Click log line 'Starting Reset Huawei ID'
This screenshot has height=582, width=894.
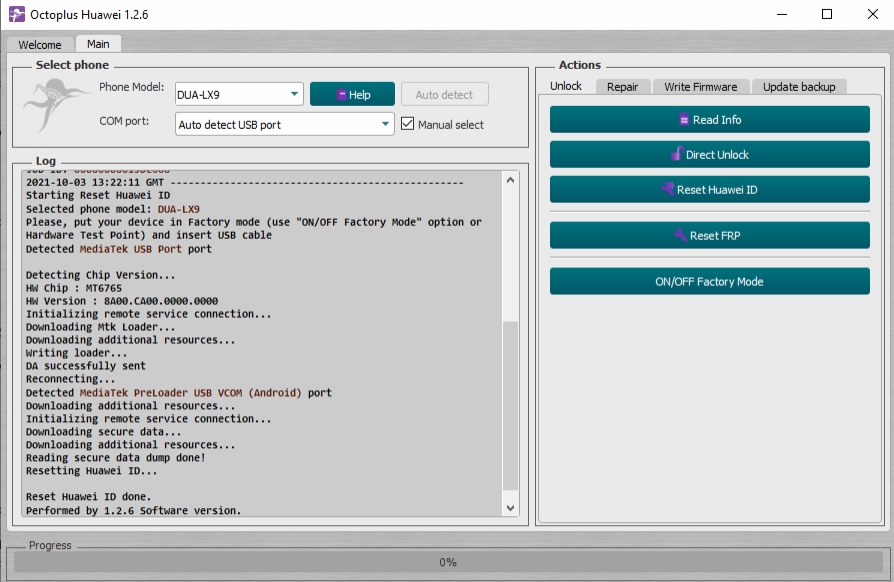[x=97, y=195]
